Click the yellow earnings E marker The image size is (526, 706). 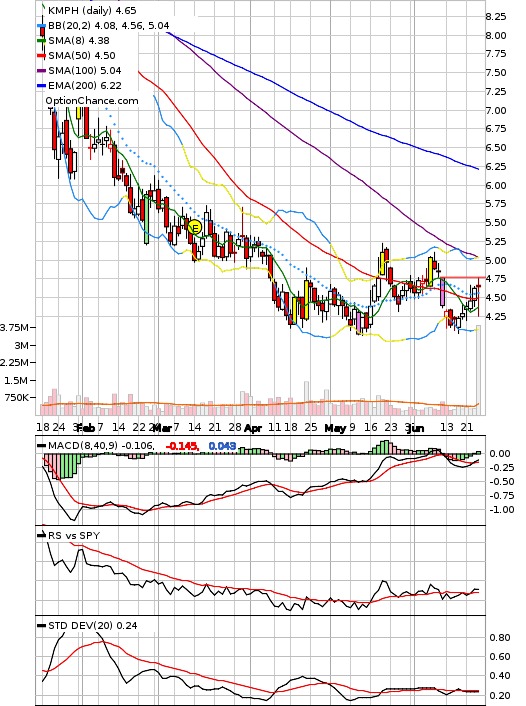click(195, 227)
